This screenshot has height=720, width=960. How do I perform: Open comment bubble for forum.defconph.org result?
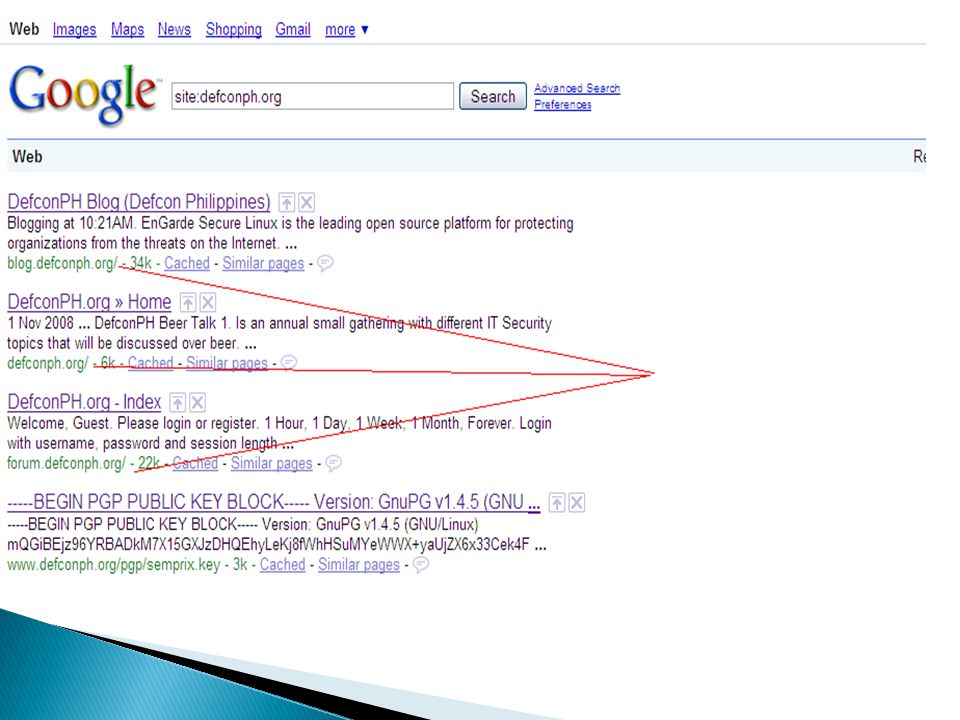pyautogui.click(x=334, y=463)
